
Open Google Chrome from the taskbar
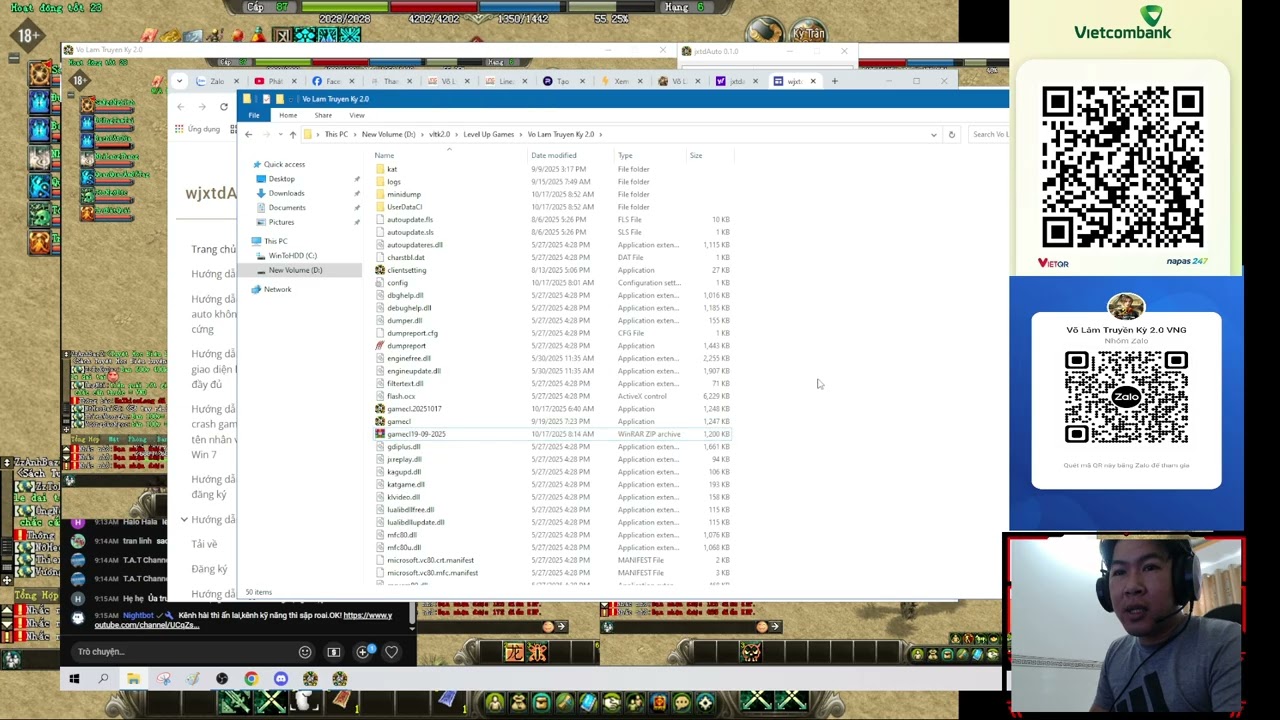251,679
